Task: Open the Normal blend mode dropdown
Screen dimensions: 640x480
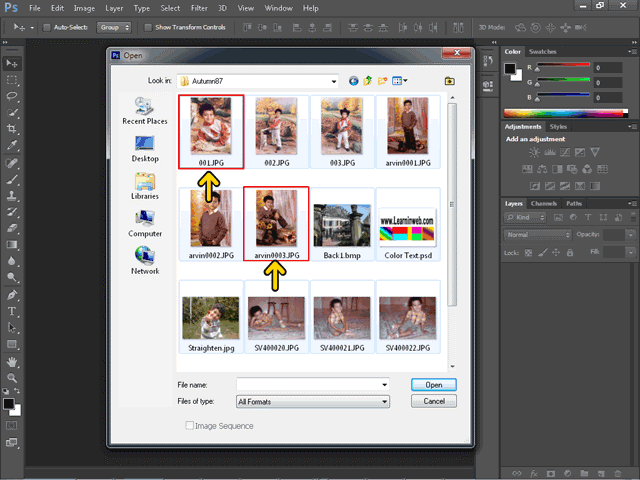Action: 538,235
